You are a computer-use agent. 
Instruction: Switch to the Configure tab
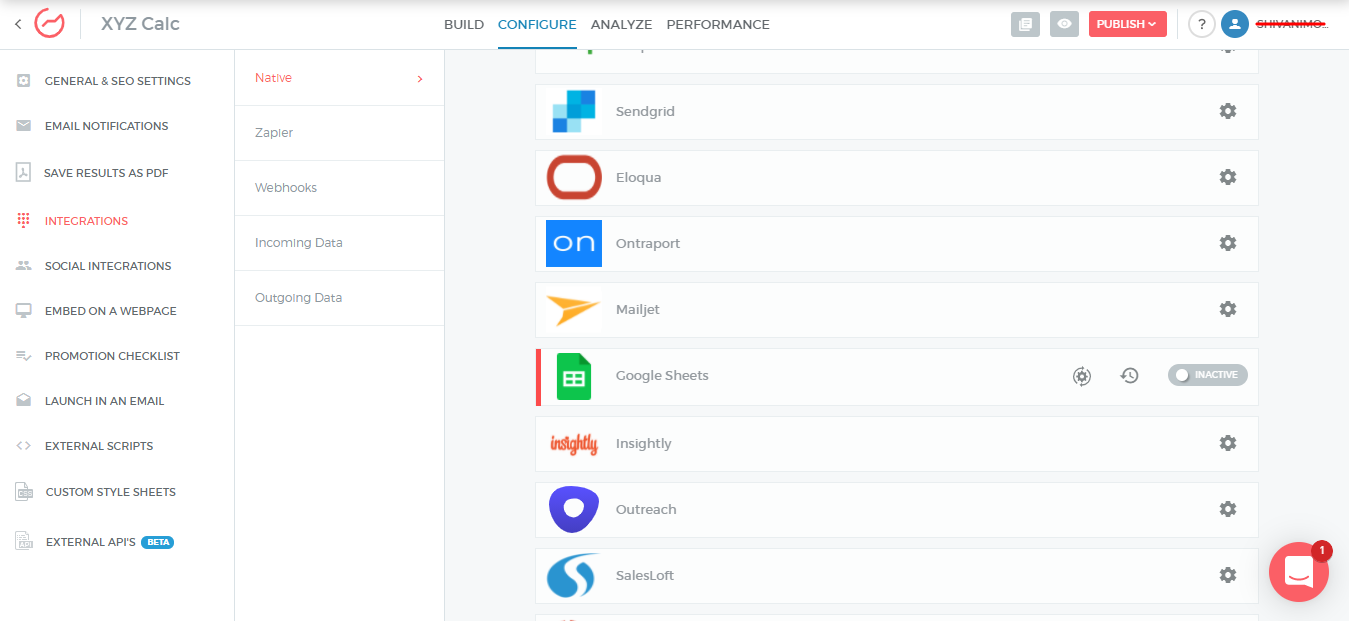(537, 24)
